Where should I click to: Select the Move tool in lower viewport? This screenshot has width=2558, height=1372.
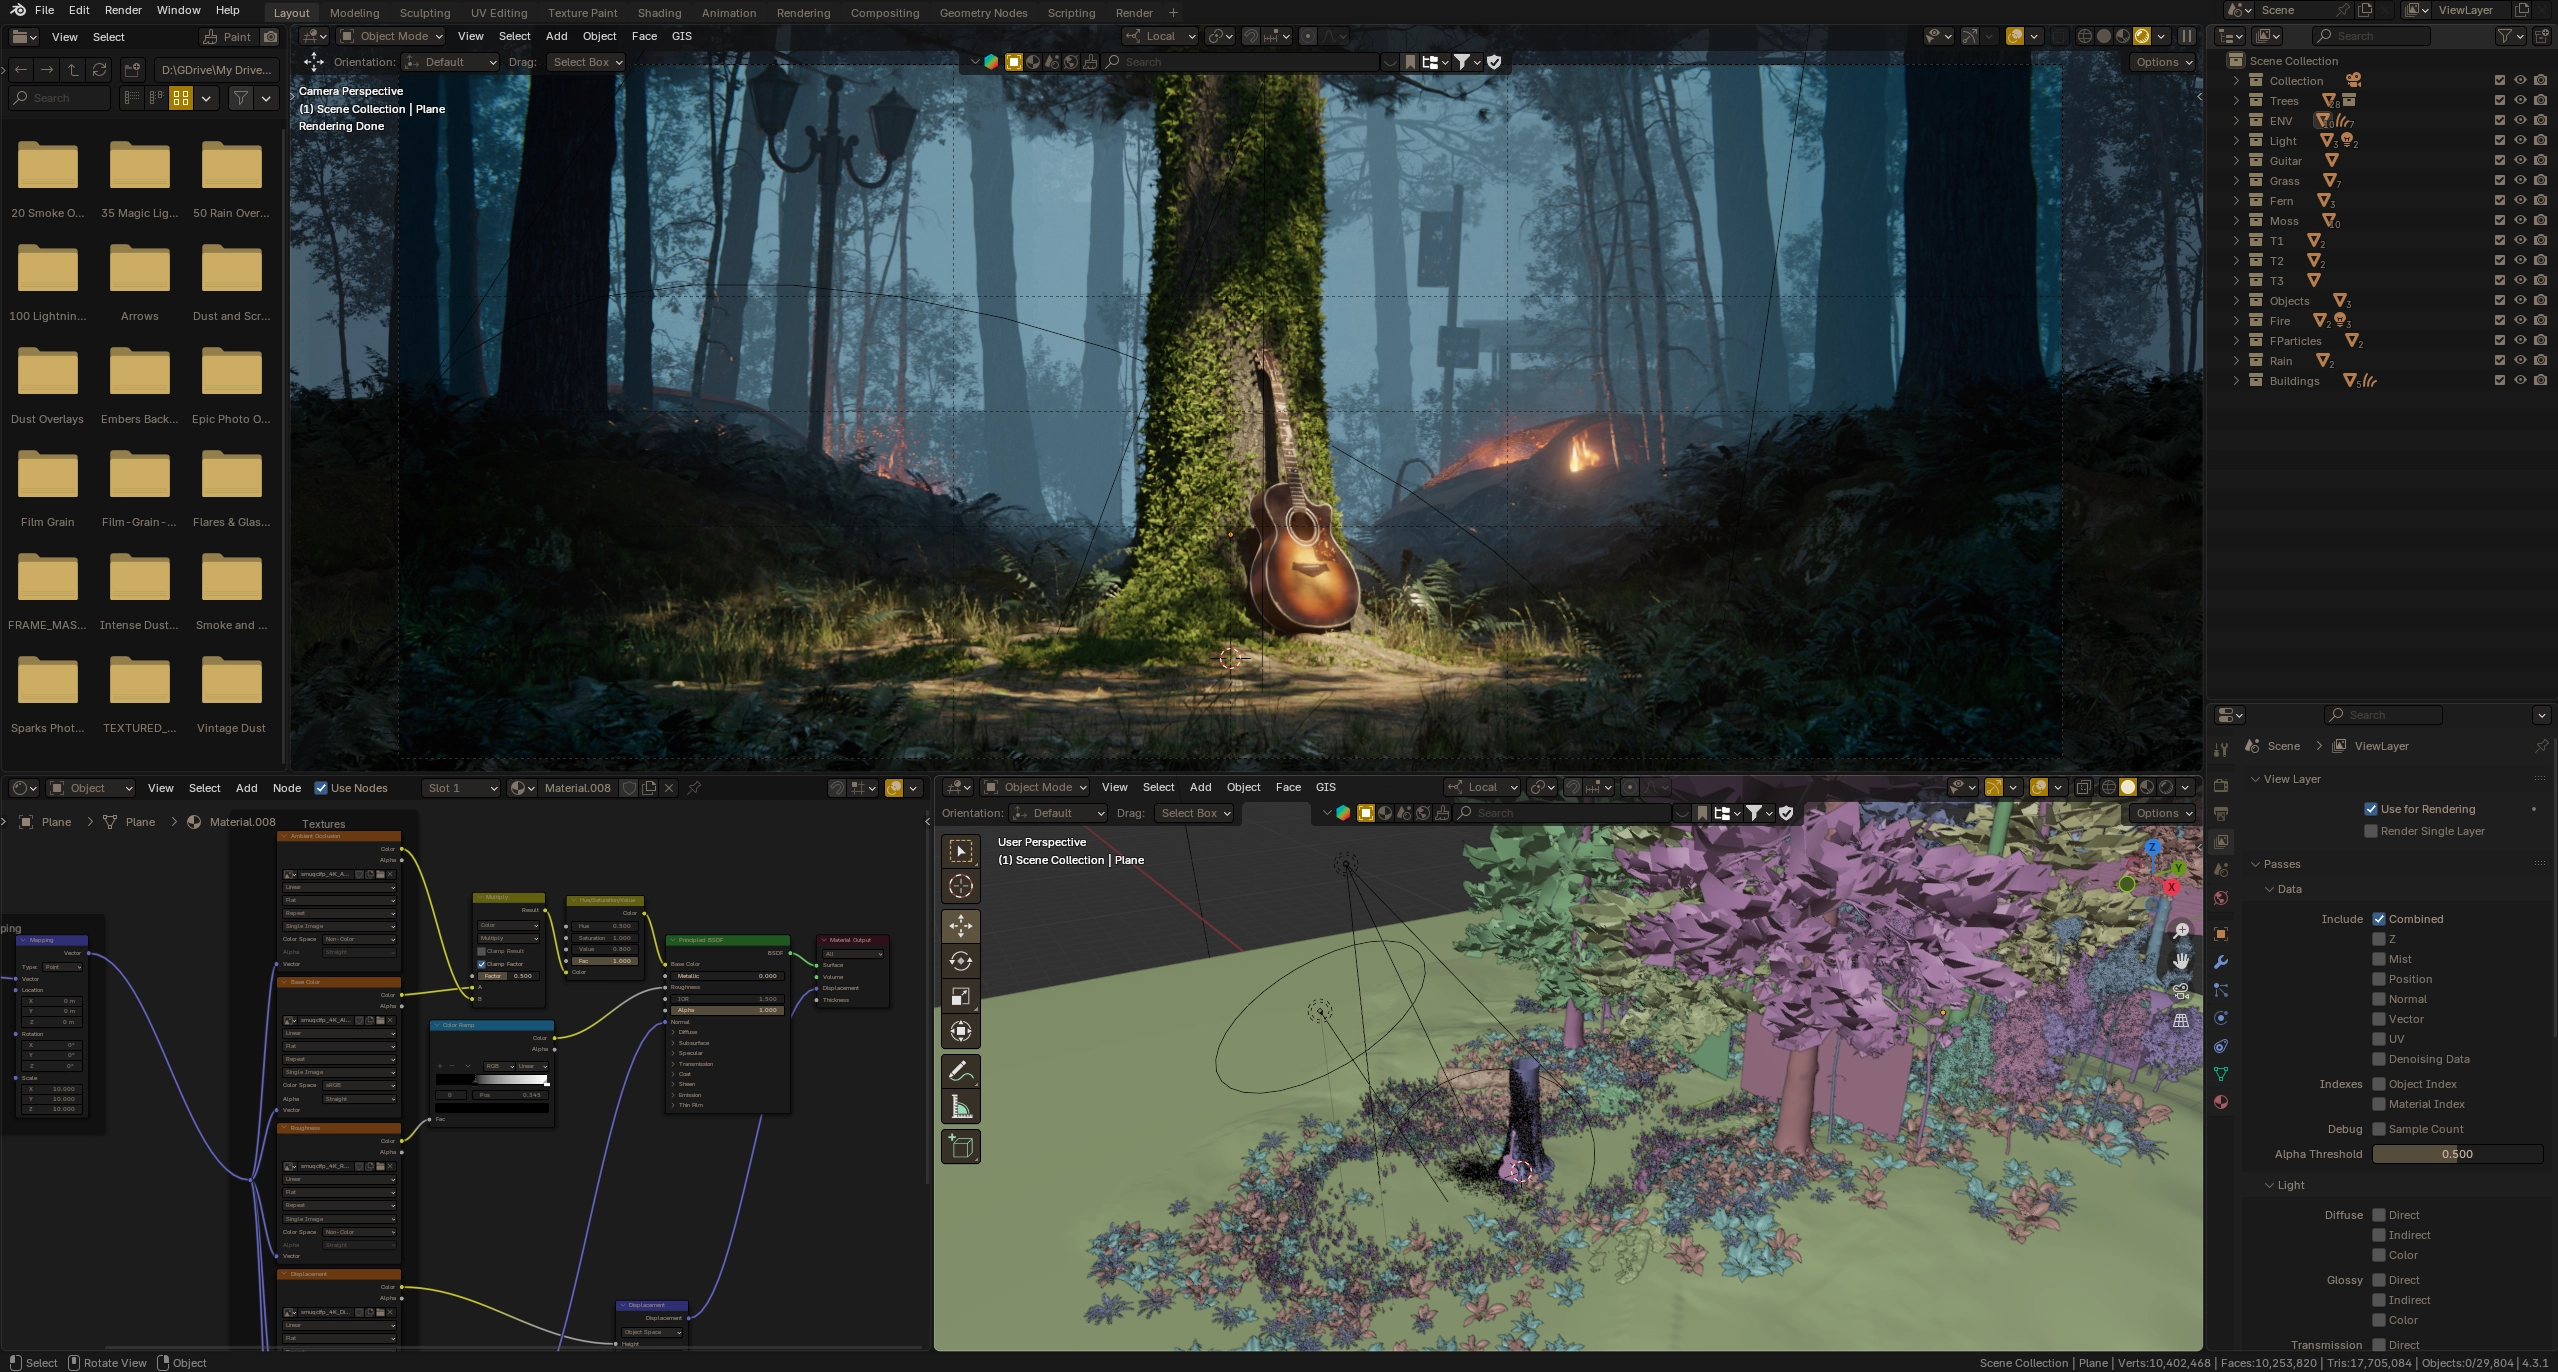[960, 926]
